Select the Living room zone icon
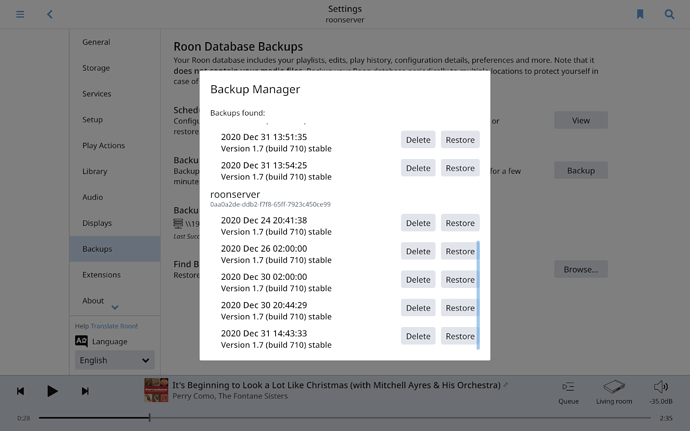Viewport: 690px width, 431px height. coord(614,387)
